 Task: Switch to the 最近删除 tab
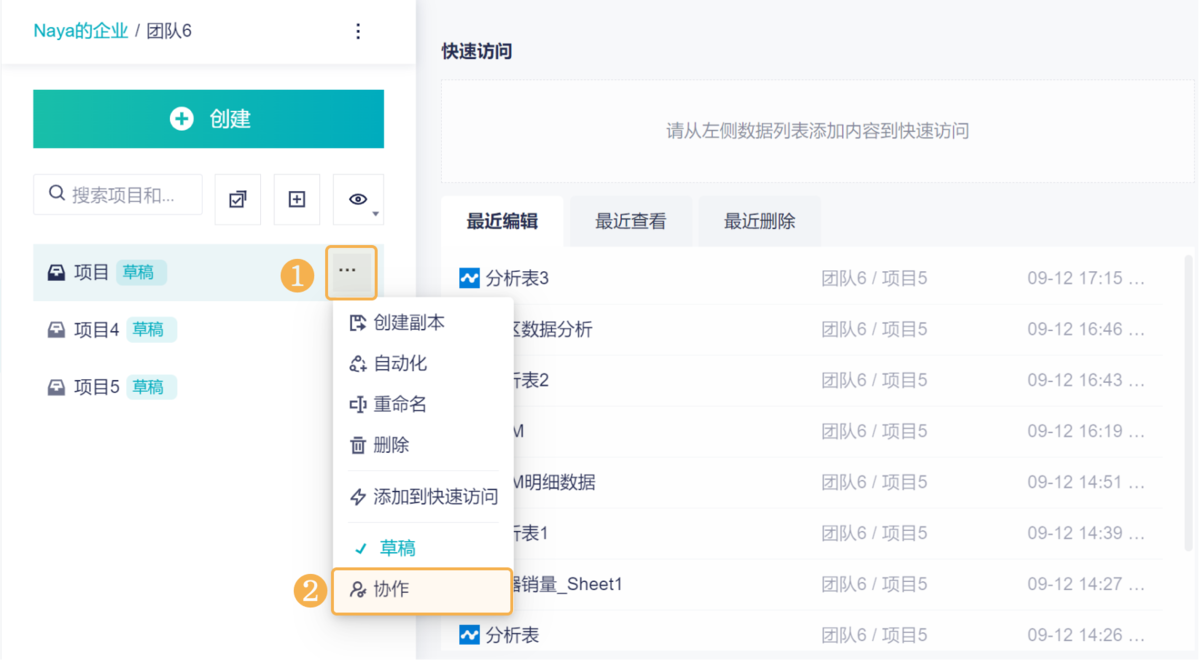760,222
